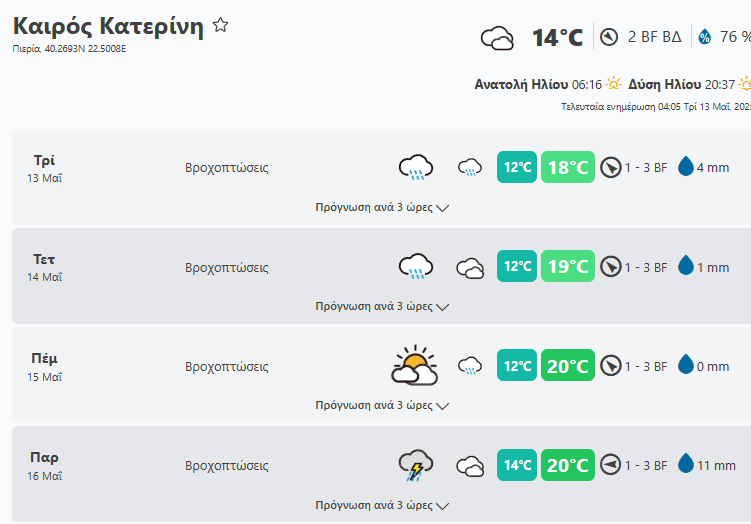The width and height of the screenshot is (751, 524).
Task: Select the Πέμ 15 Μαΐ day label
Action: tap(44, 366)
